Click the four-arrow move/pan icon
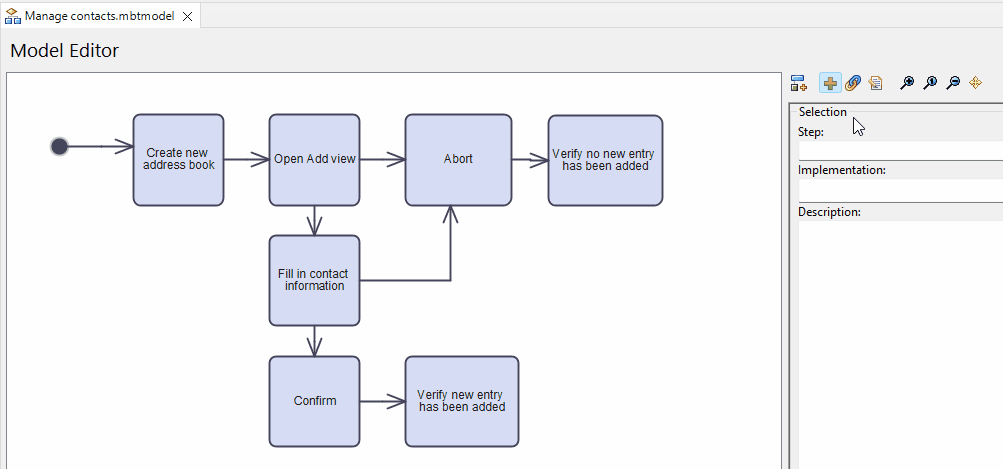The height and width of the screenshot is (469, 1003). coord(975,83)
